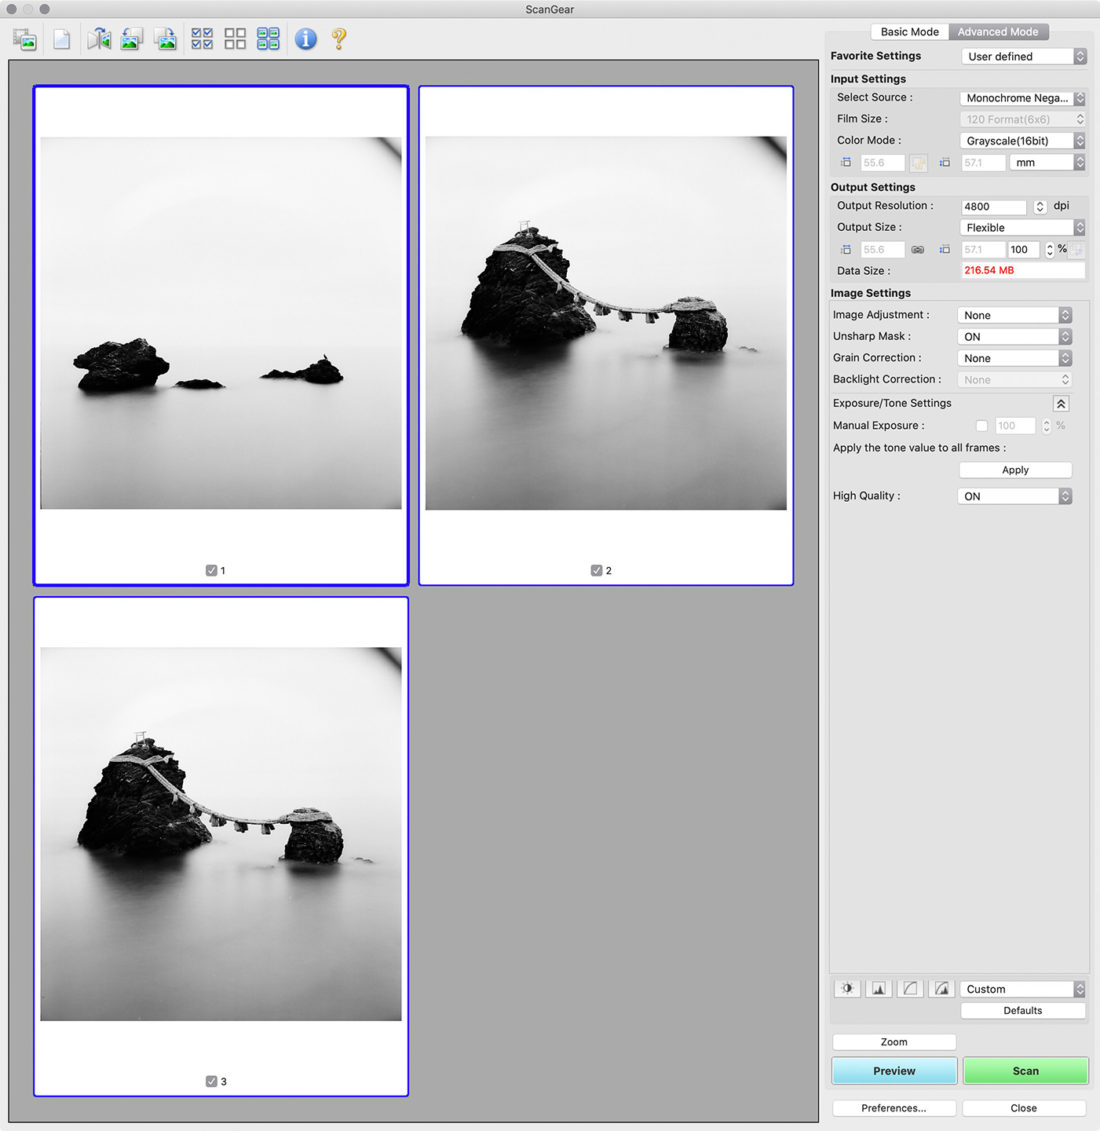Open the blue Information icon
Screen dimensions: 1100x1131
(306, 39)
